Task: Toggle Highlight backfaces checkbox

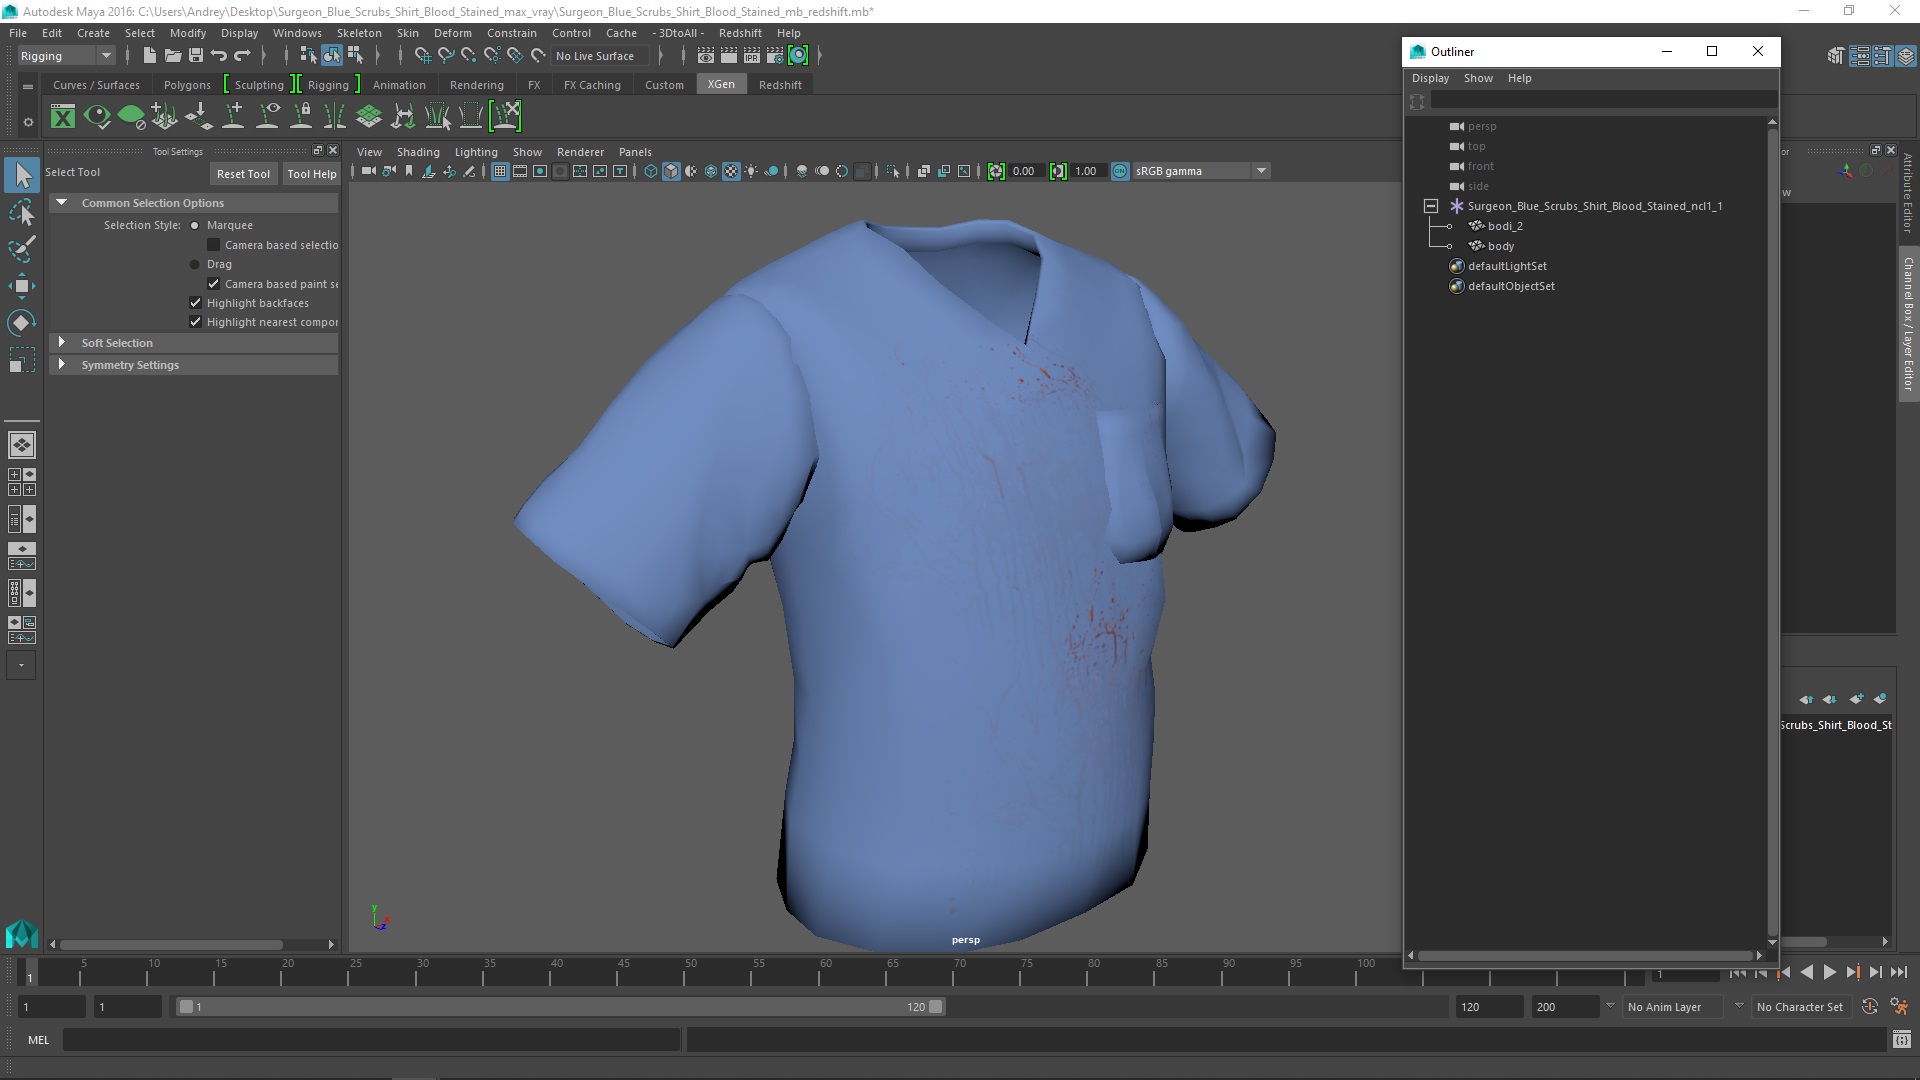Action: tap(196, 303)
